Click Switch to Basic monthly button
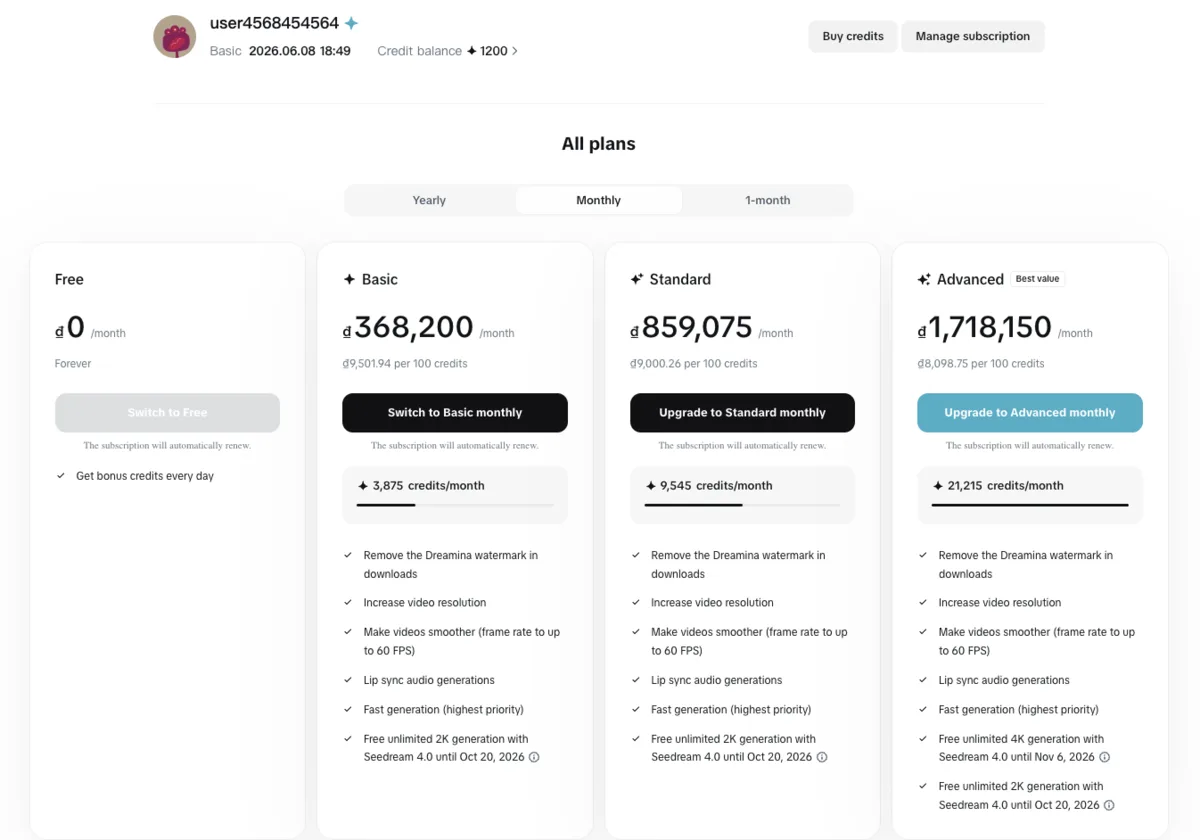1200x840 pixels. 455,412
